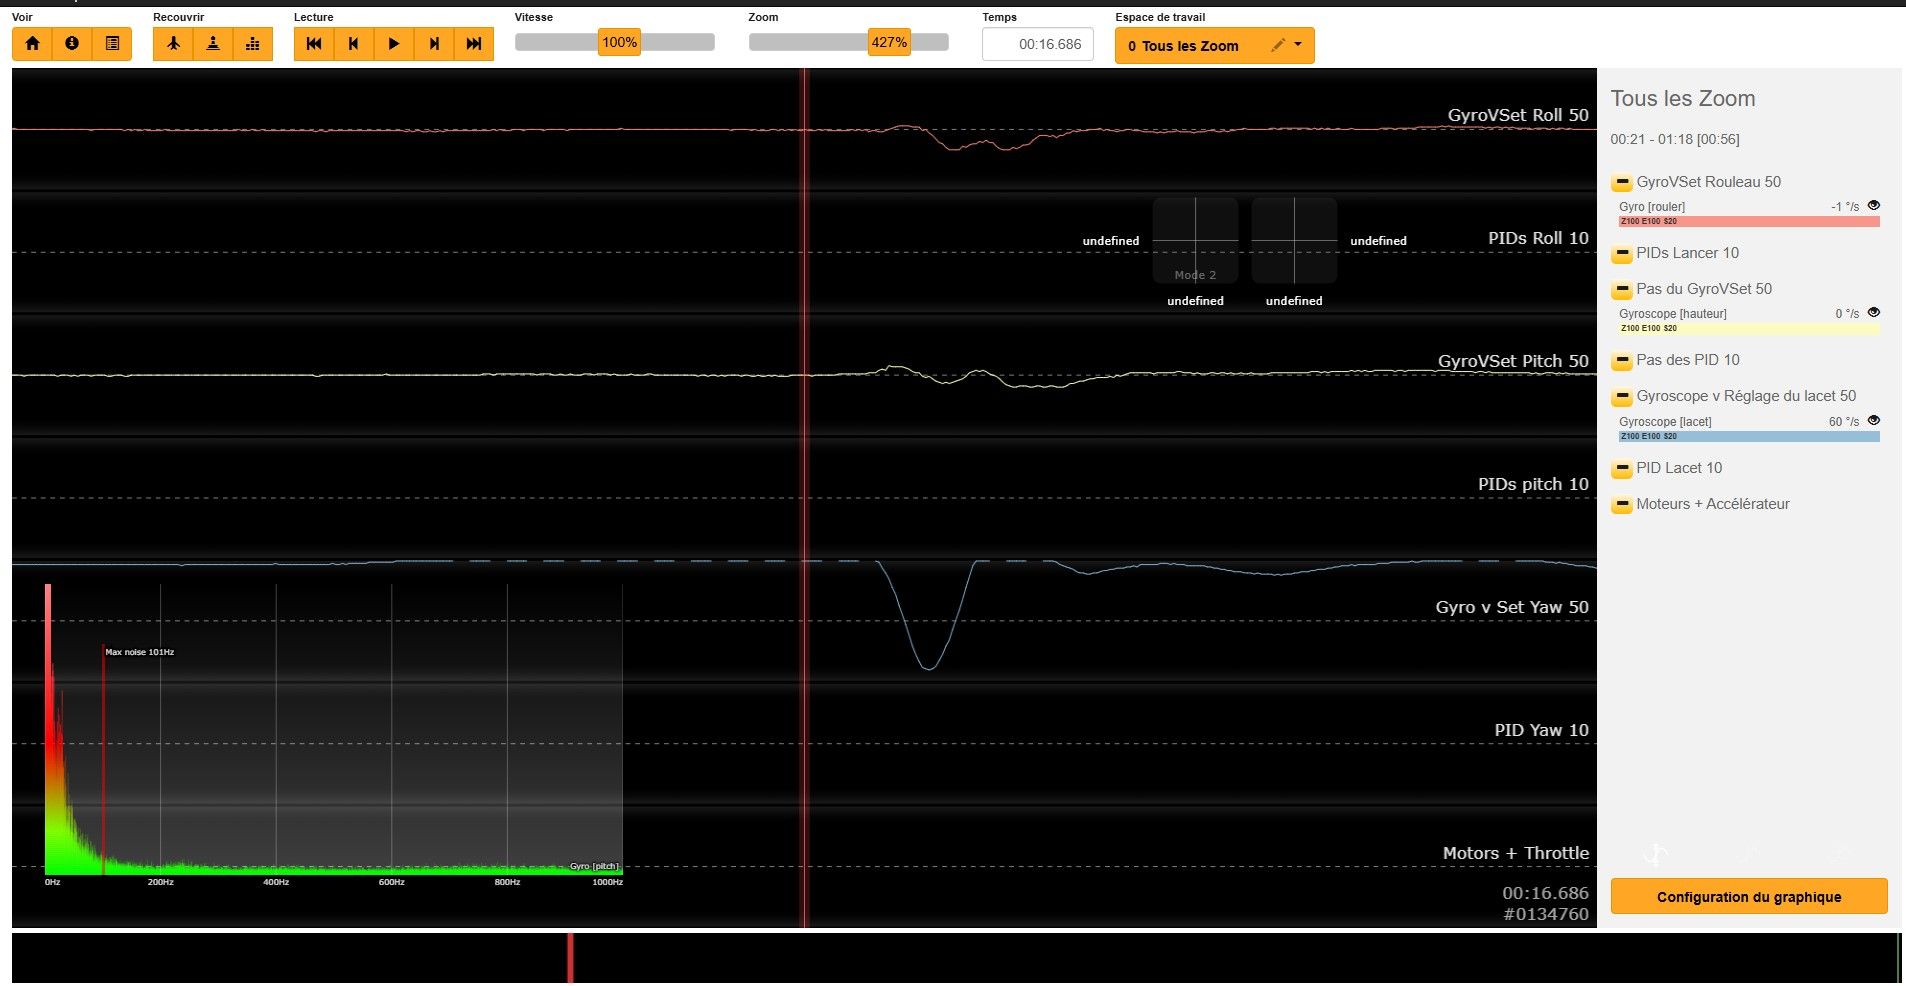Toggle visibility of the Gyro [rouler] trace

[x=1874, y=205]
